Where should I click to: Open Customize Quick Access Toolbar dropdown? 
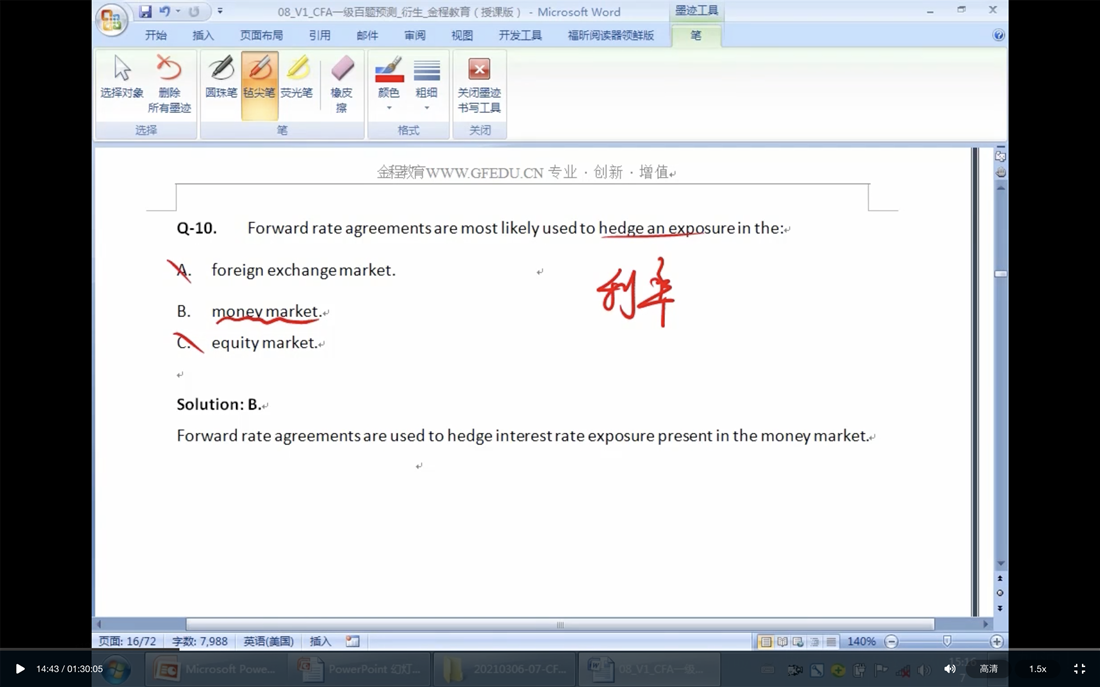click(220, 11)
